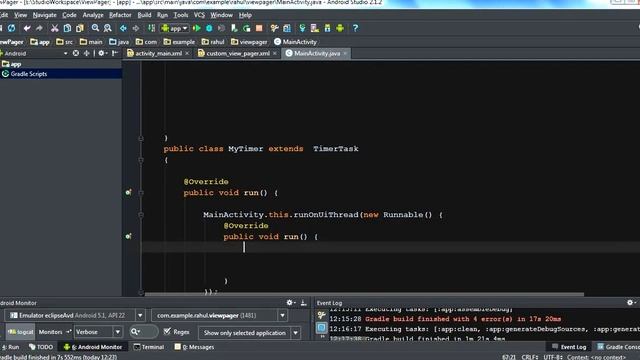The width and height of the screenshot is (640, 360).
Task: Open the Build menu
Action: [x=144, y=15]
